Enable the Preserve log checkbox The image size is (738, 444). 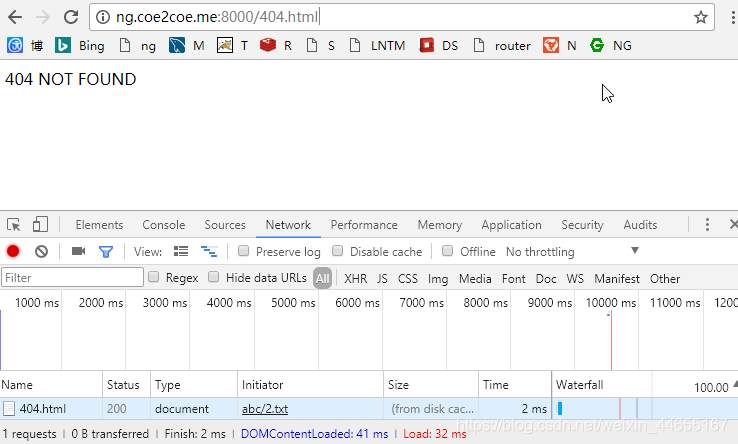243,250
